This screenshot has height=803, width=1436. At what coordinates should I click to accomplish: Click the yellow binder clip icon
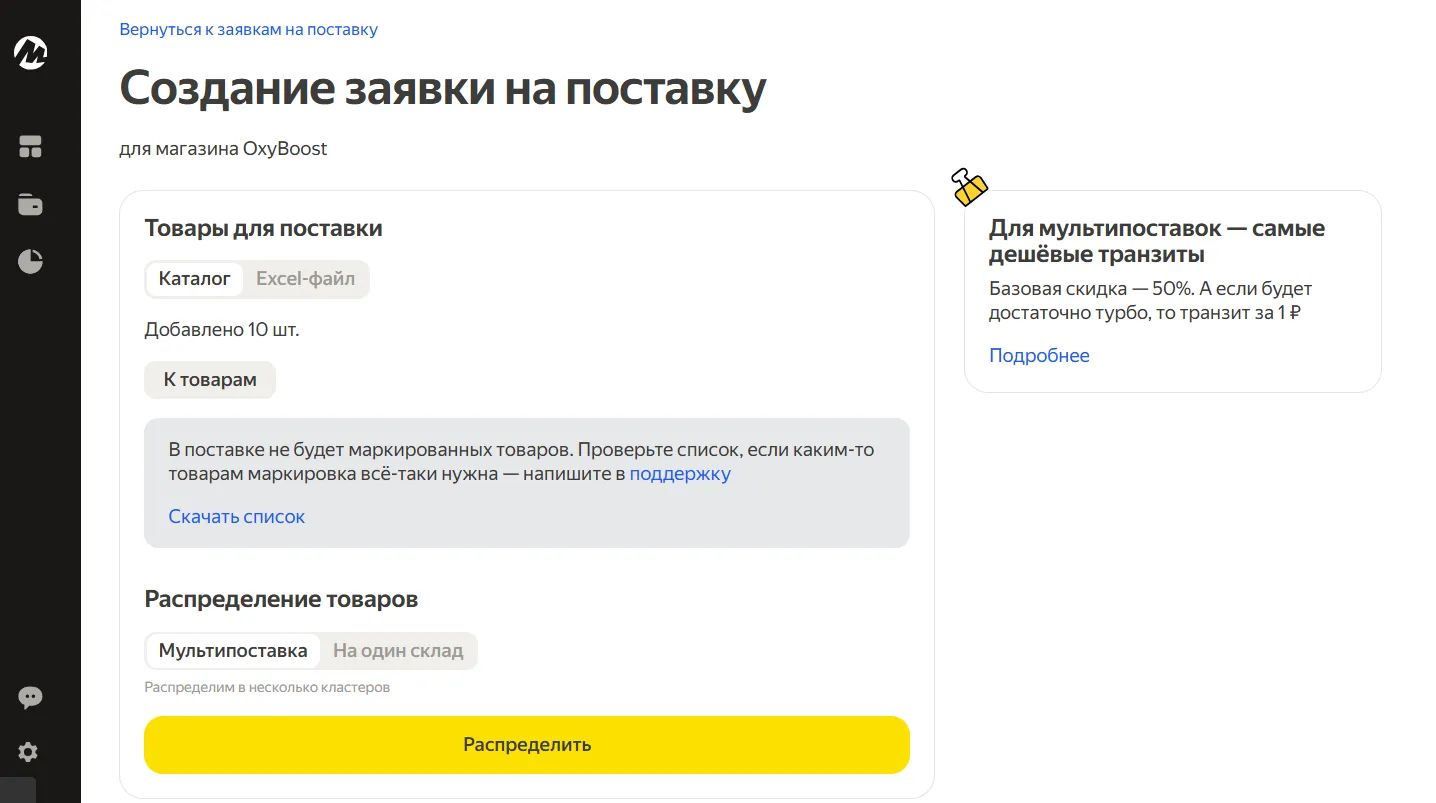pyautogui.click(x=969, y=186)
